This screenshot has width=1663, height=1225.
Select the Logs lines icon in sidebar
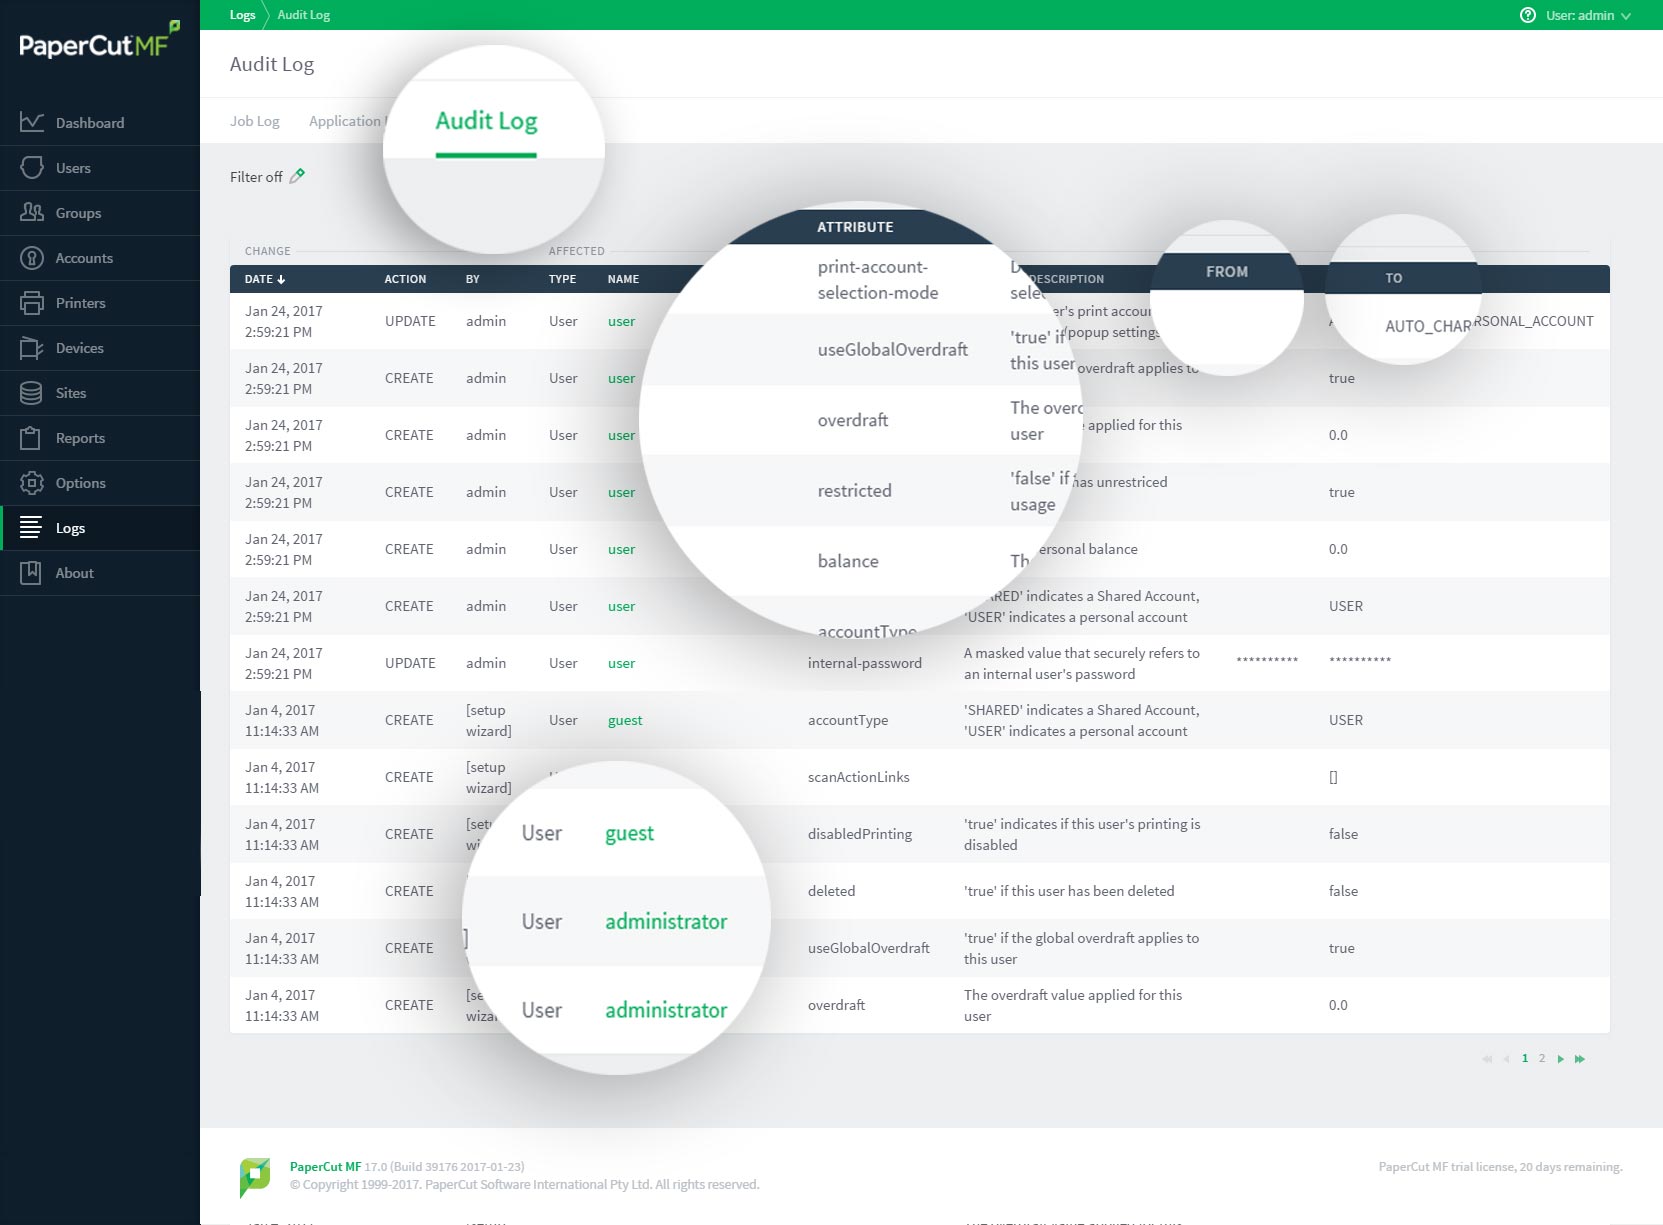[x=32, y=528]
